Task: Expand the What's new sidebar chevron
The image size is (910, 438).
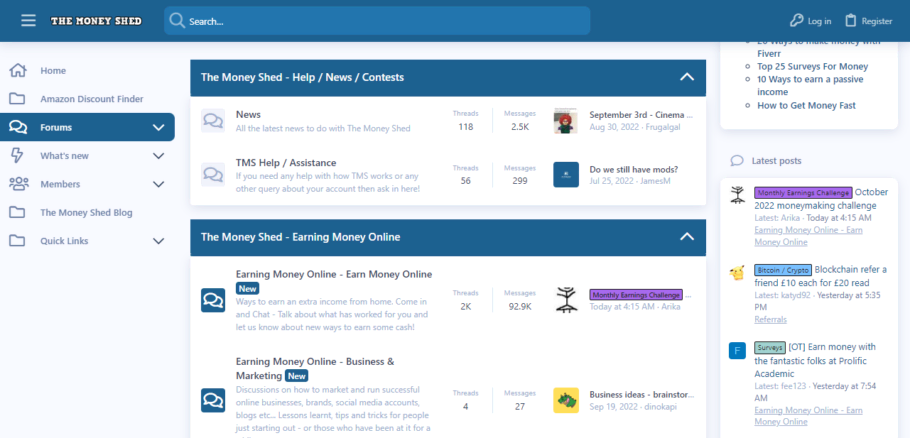Action: (158, 156)
